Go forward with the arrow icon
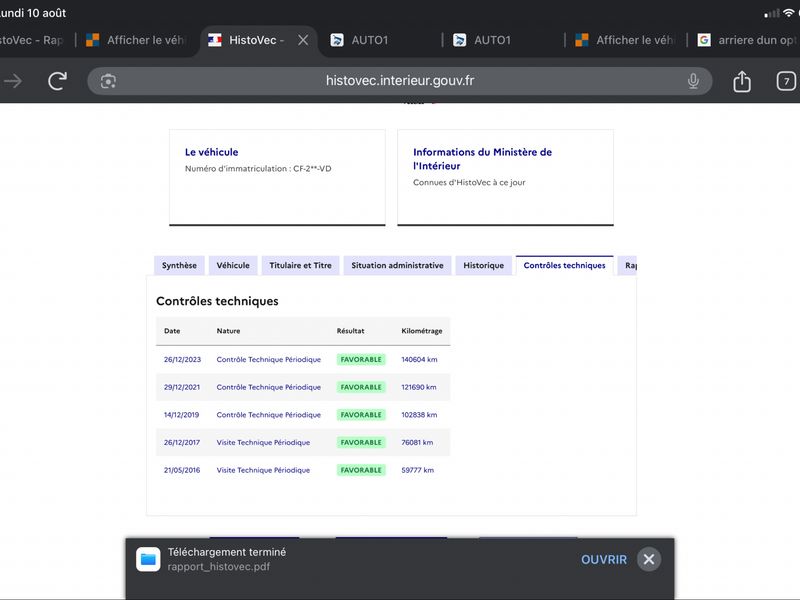800x600 pixels. pos(13,81)
